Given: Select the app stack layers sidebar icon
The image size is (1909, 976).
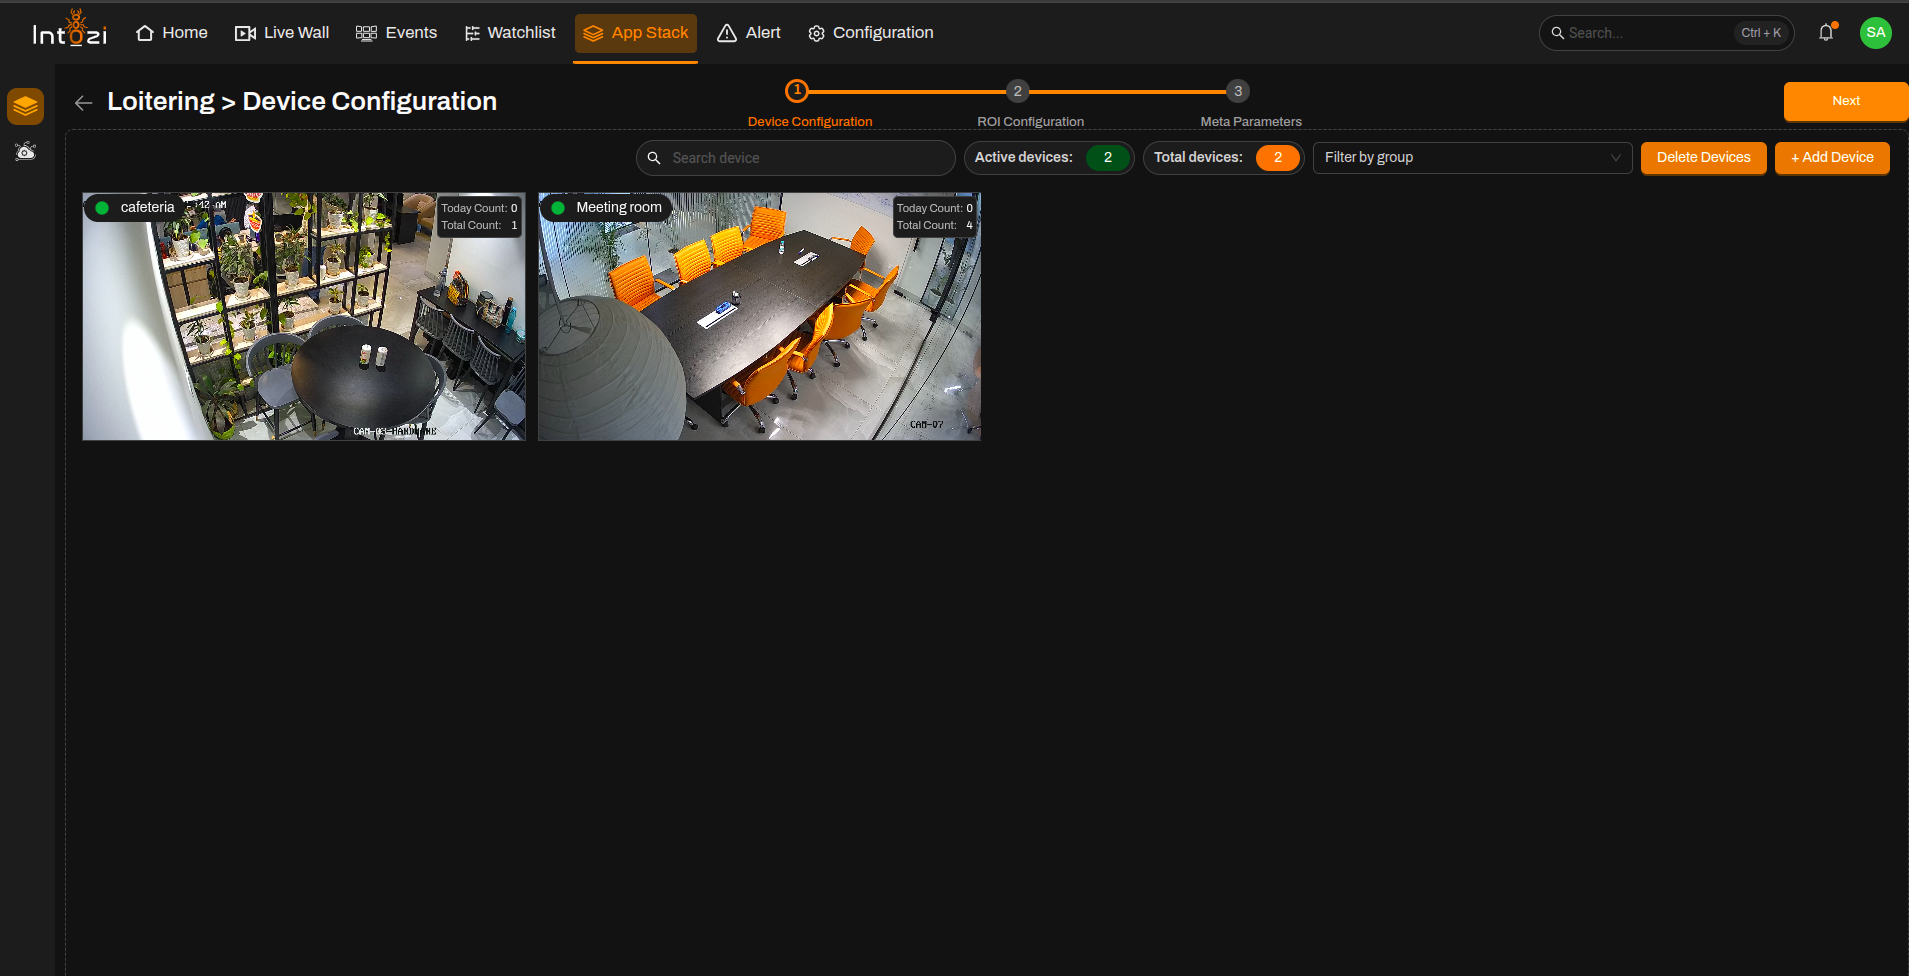Looking at the screenshot, I should coord(25,106).
